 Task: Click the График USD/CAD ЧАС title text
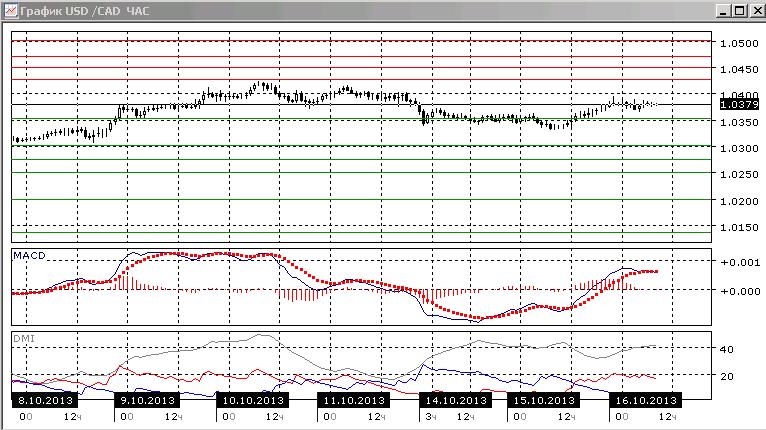pyautogui.click(x=85, y=11)
